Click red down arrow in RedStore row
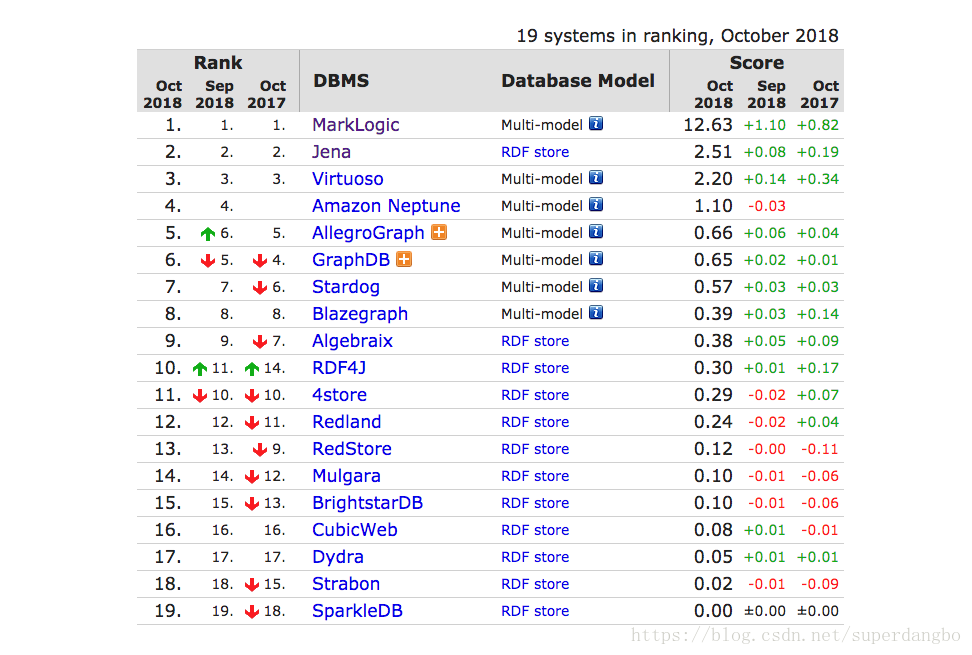 [260, 449]
